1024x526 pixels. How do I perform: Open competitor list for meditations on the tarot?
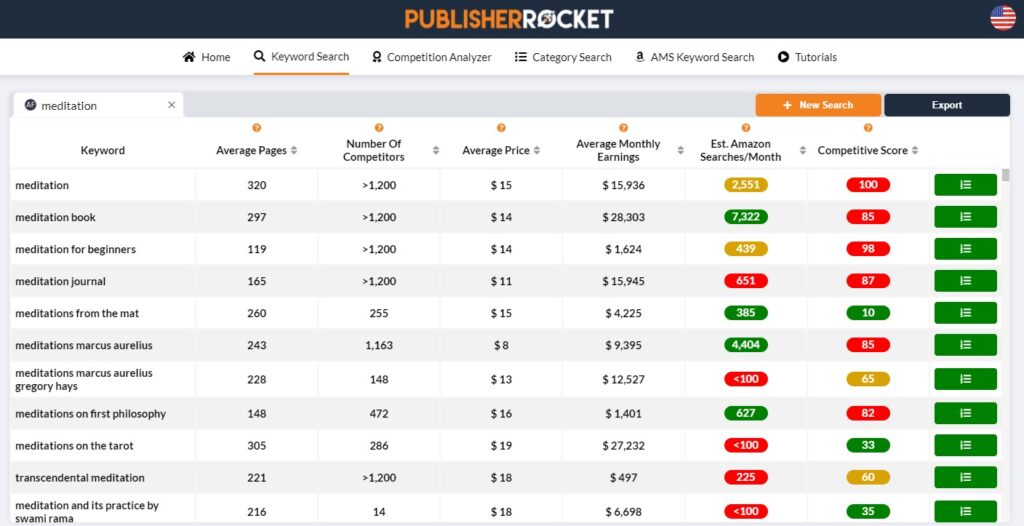[x=965, y=446]
